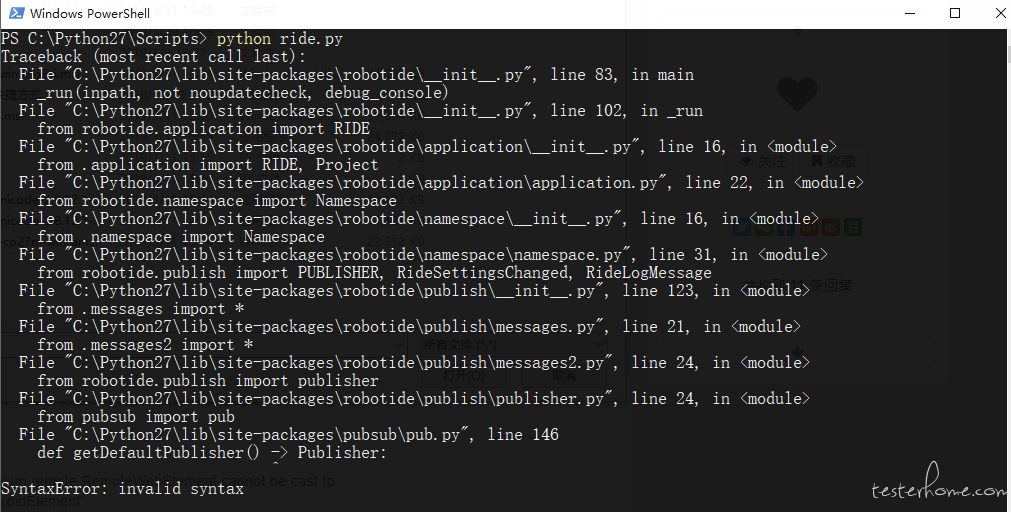The width and height of the screenshot is (1011, 512).
Task: Click the faded 关注 follow button
Action: [763, 161]
